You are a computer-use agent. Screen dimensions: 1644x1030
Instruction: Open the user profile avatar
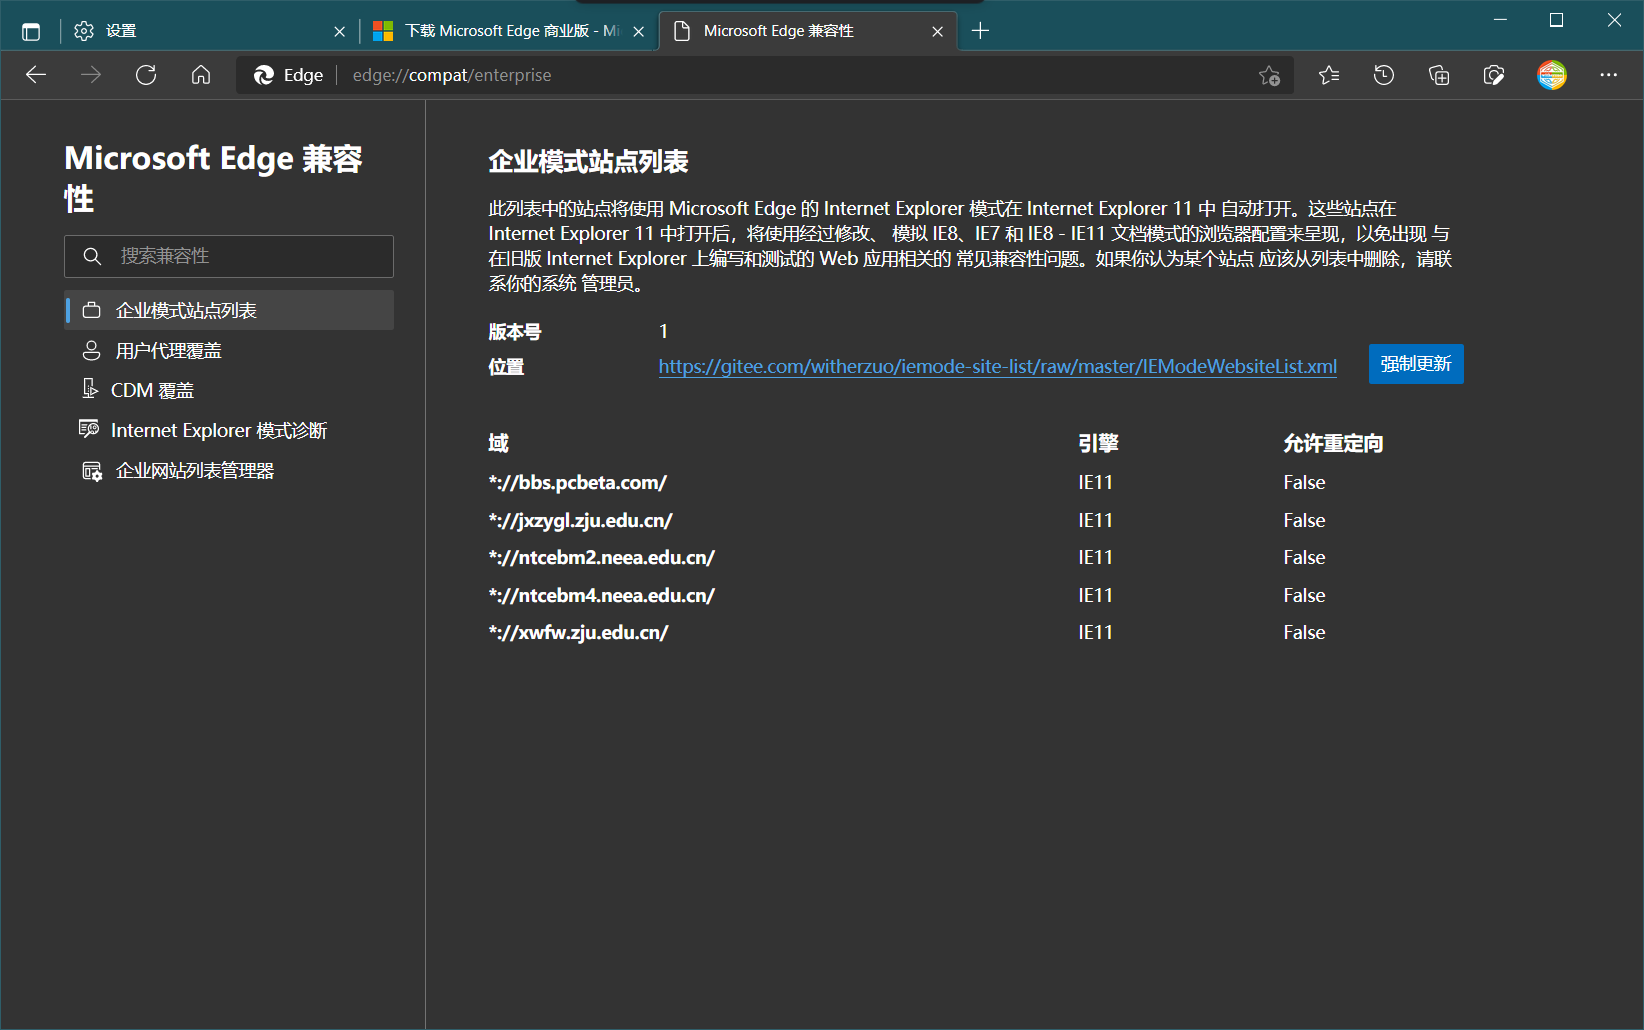pyautogui.click(x=1551, y=75)
